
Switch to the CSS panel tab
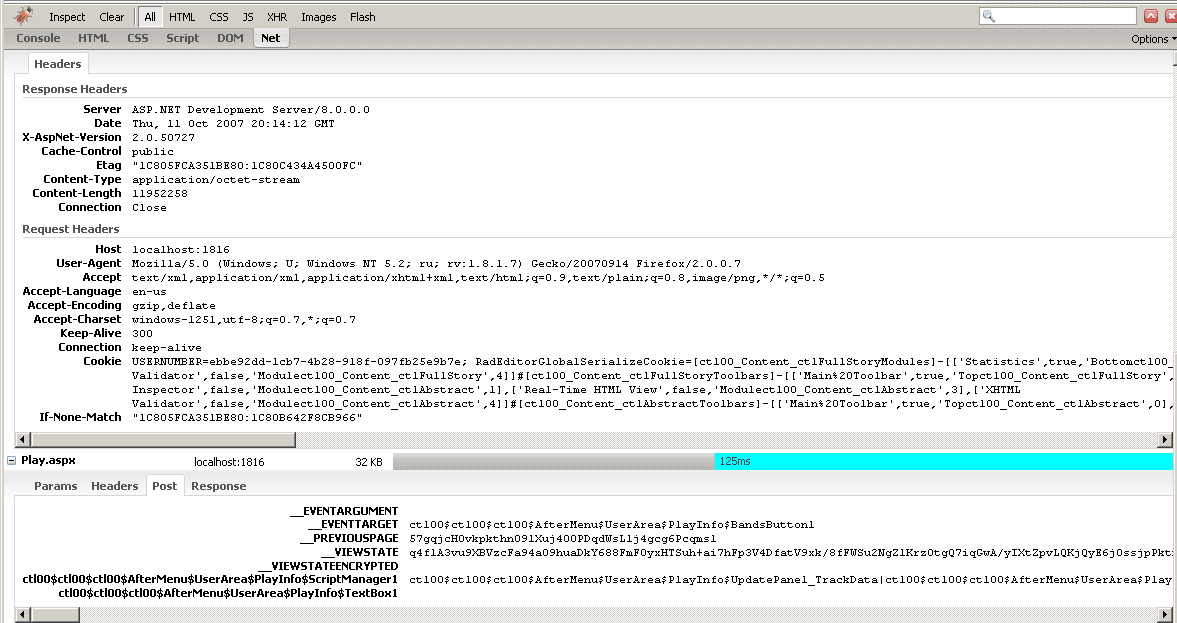[x=137, y=38]
